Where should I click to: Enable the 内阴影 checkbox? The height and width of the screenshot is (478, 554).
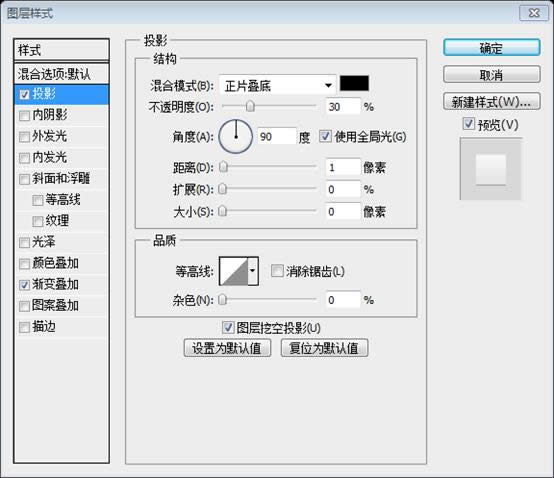[24, 116]
